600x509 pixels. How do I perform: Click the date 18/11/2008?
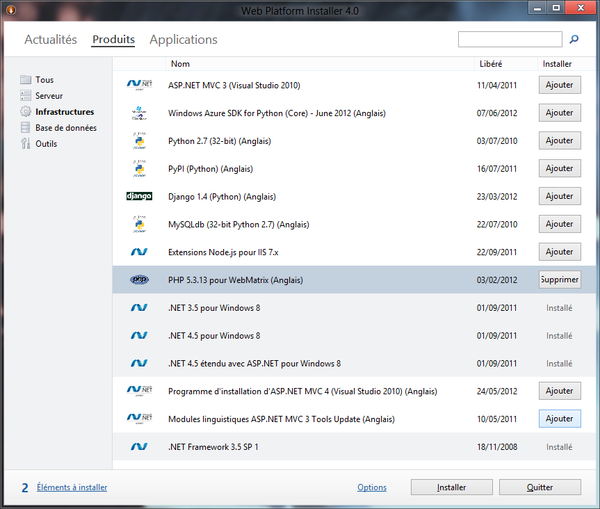point(497,447)
